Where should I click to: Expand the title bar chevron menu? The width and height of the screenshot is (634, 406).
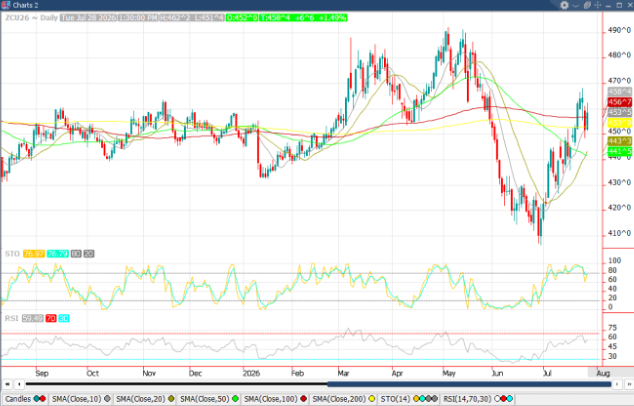point(576,5)
